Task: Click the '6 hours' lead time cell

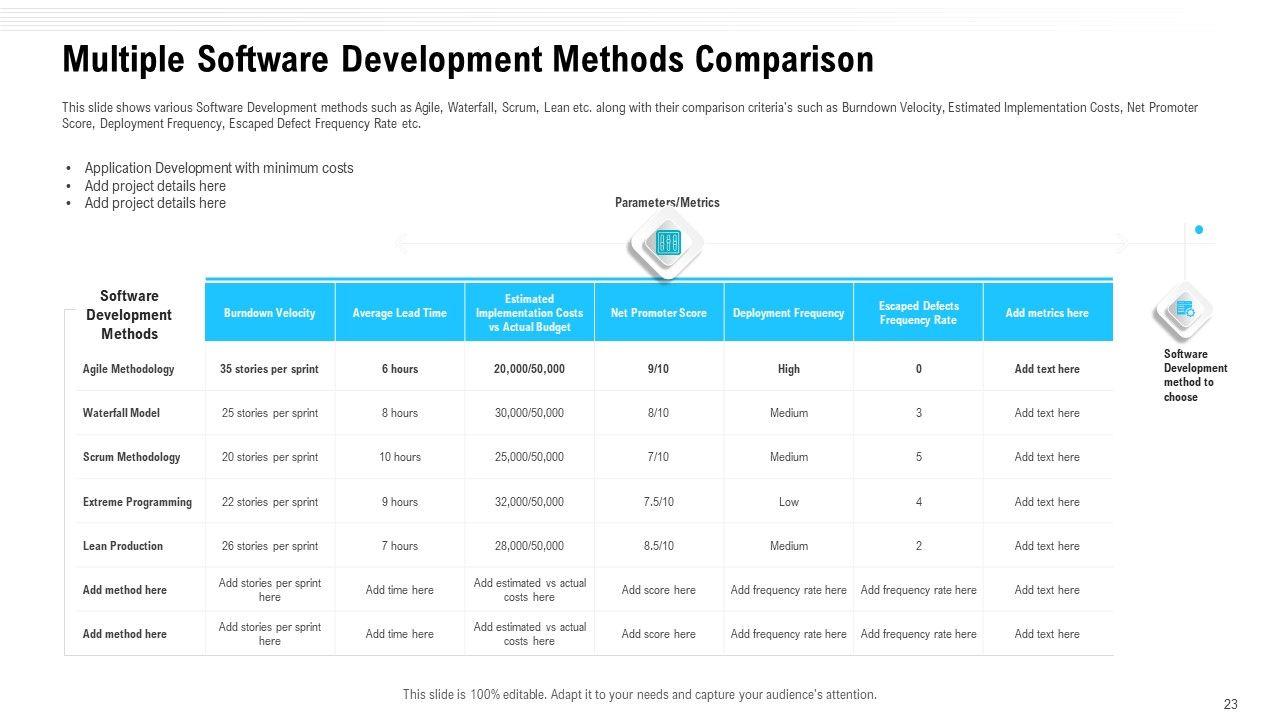Action: (400, 369)
